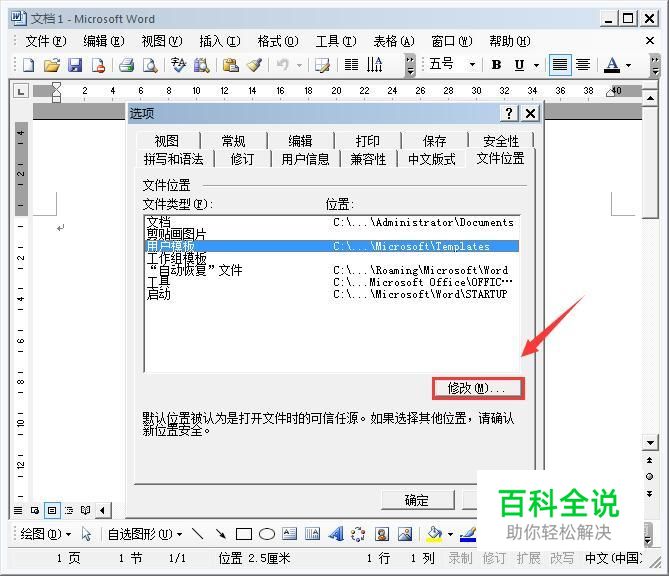Expand Standard toolbar options chevron
The height and width of the screenshot is (576, 669).
pyautogui.click(x=410, y=65)
